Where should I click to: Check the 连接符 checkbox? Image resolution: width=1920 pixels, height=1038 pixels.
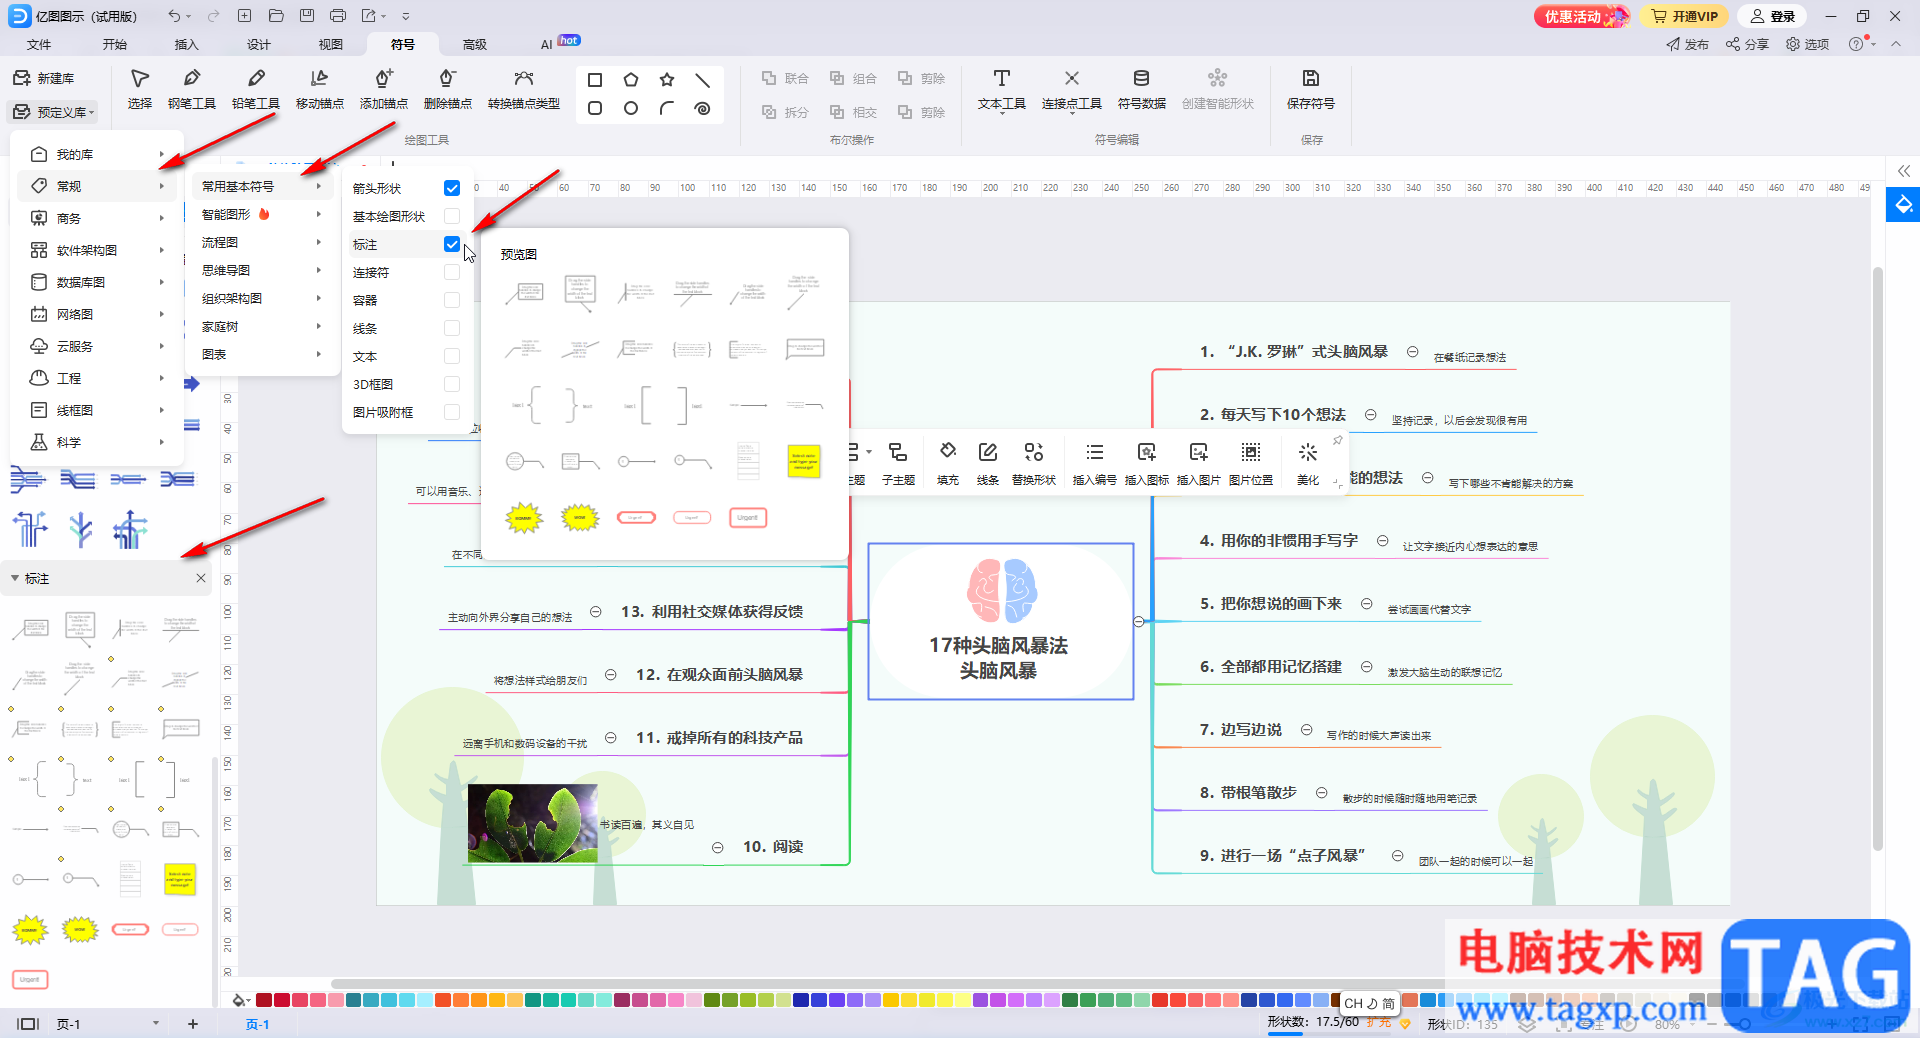pos(452,272)
